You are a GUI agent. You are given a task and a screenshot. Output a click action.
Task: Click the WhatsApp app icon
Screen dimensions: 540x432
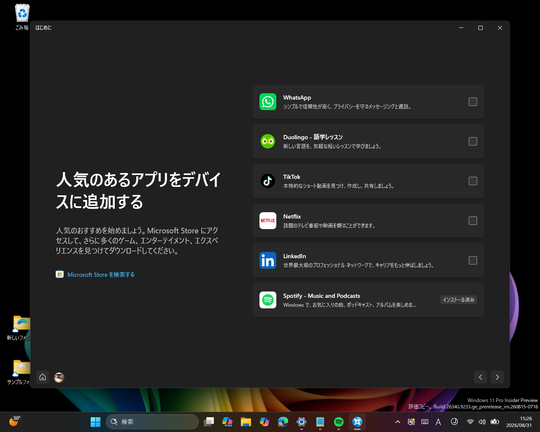pyautogui.click(x=268, y=102)
